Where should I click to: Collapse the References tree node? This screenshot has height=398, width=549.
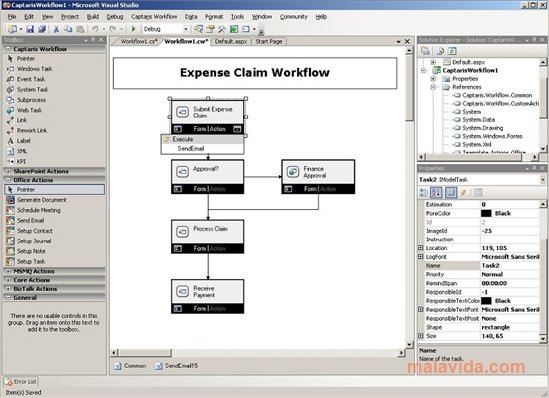click(433, 87)
